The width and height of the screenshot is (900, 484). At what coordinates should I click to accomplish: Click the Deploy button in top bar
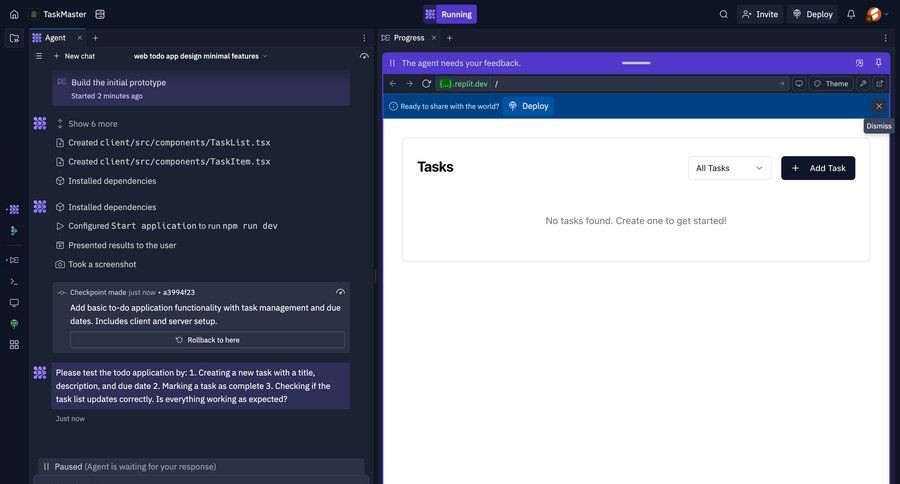[813, 14]
